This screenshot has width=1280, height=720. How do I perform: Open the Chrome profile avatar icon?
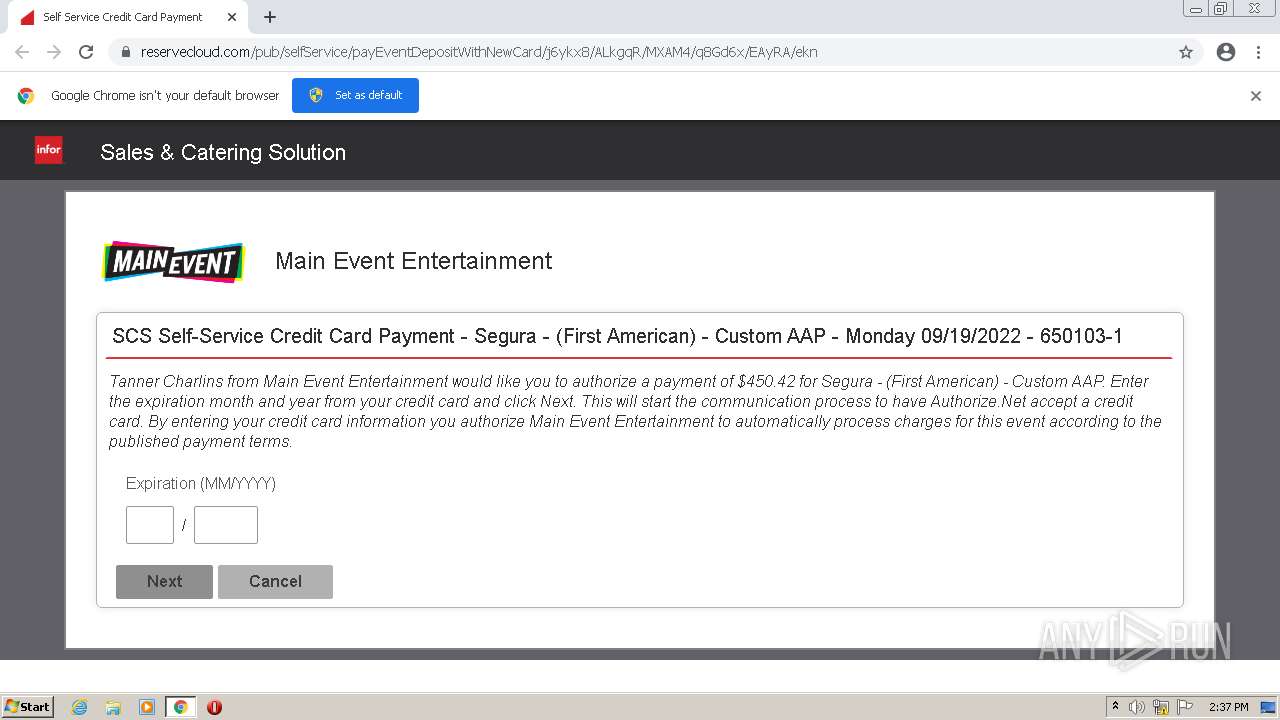click(x=1226, y=52)
